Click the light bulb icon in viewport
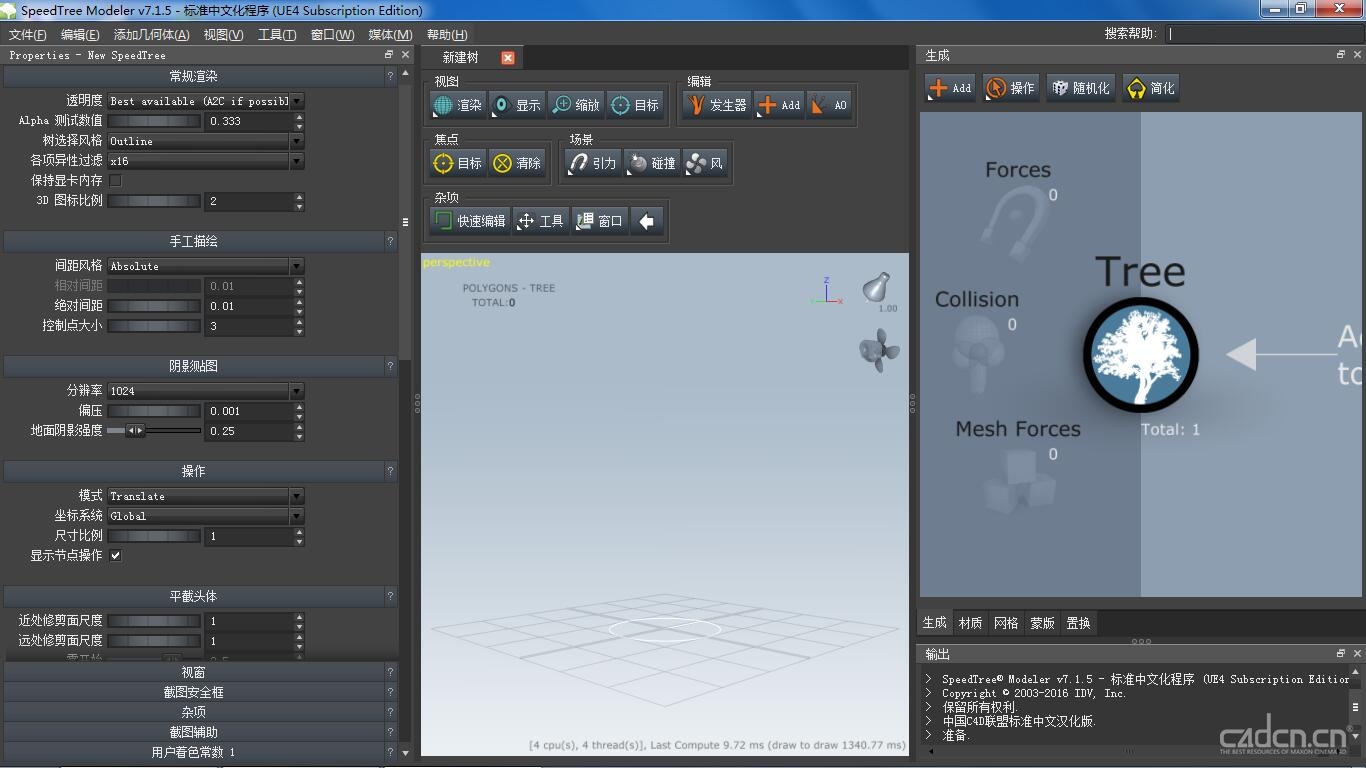This screenshot has height=768, width=1366. tap(876, 286)
